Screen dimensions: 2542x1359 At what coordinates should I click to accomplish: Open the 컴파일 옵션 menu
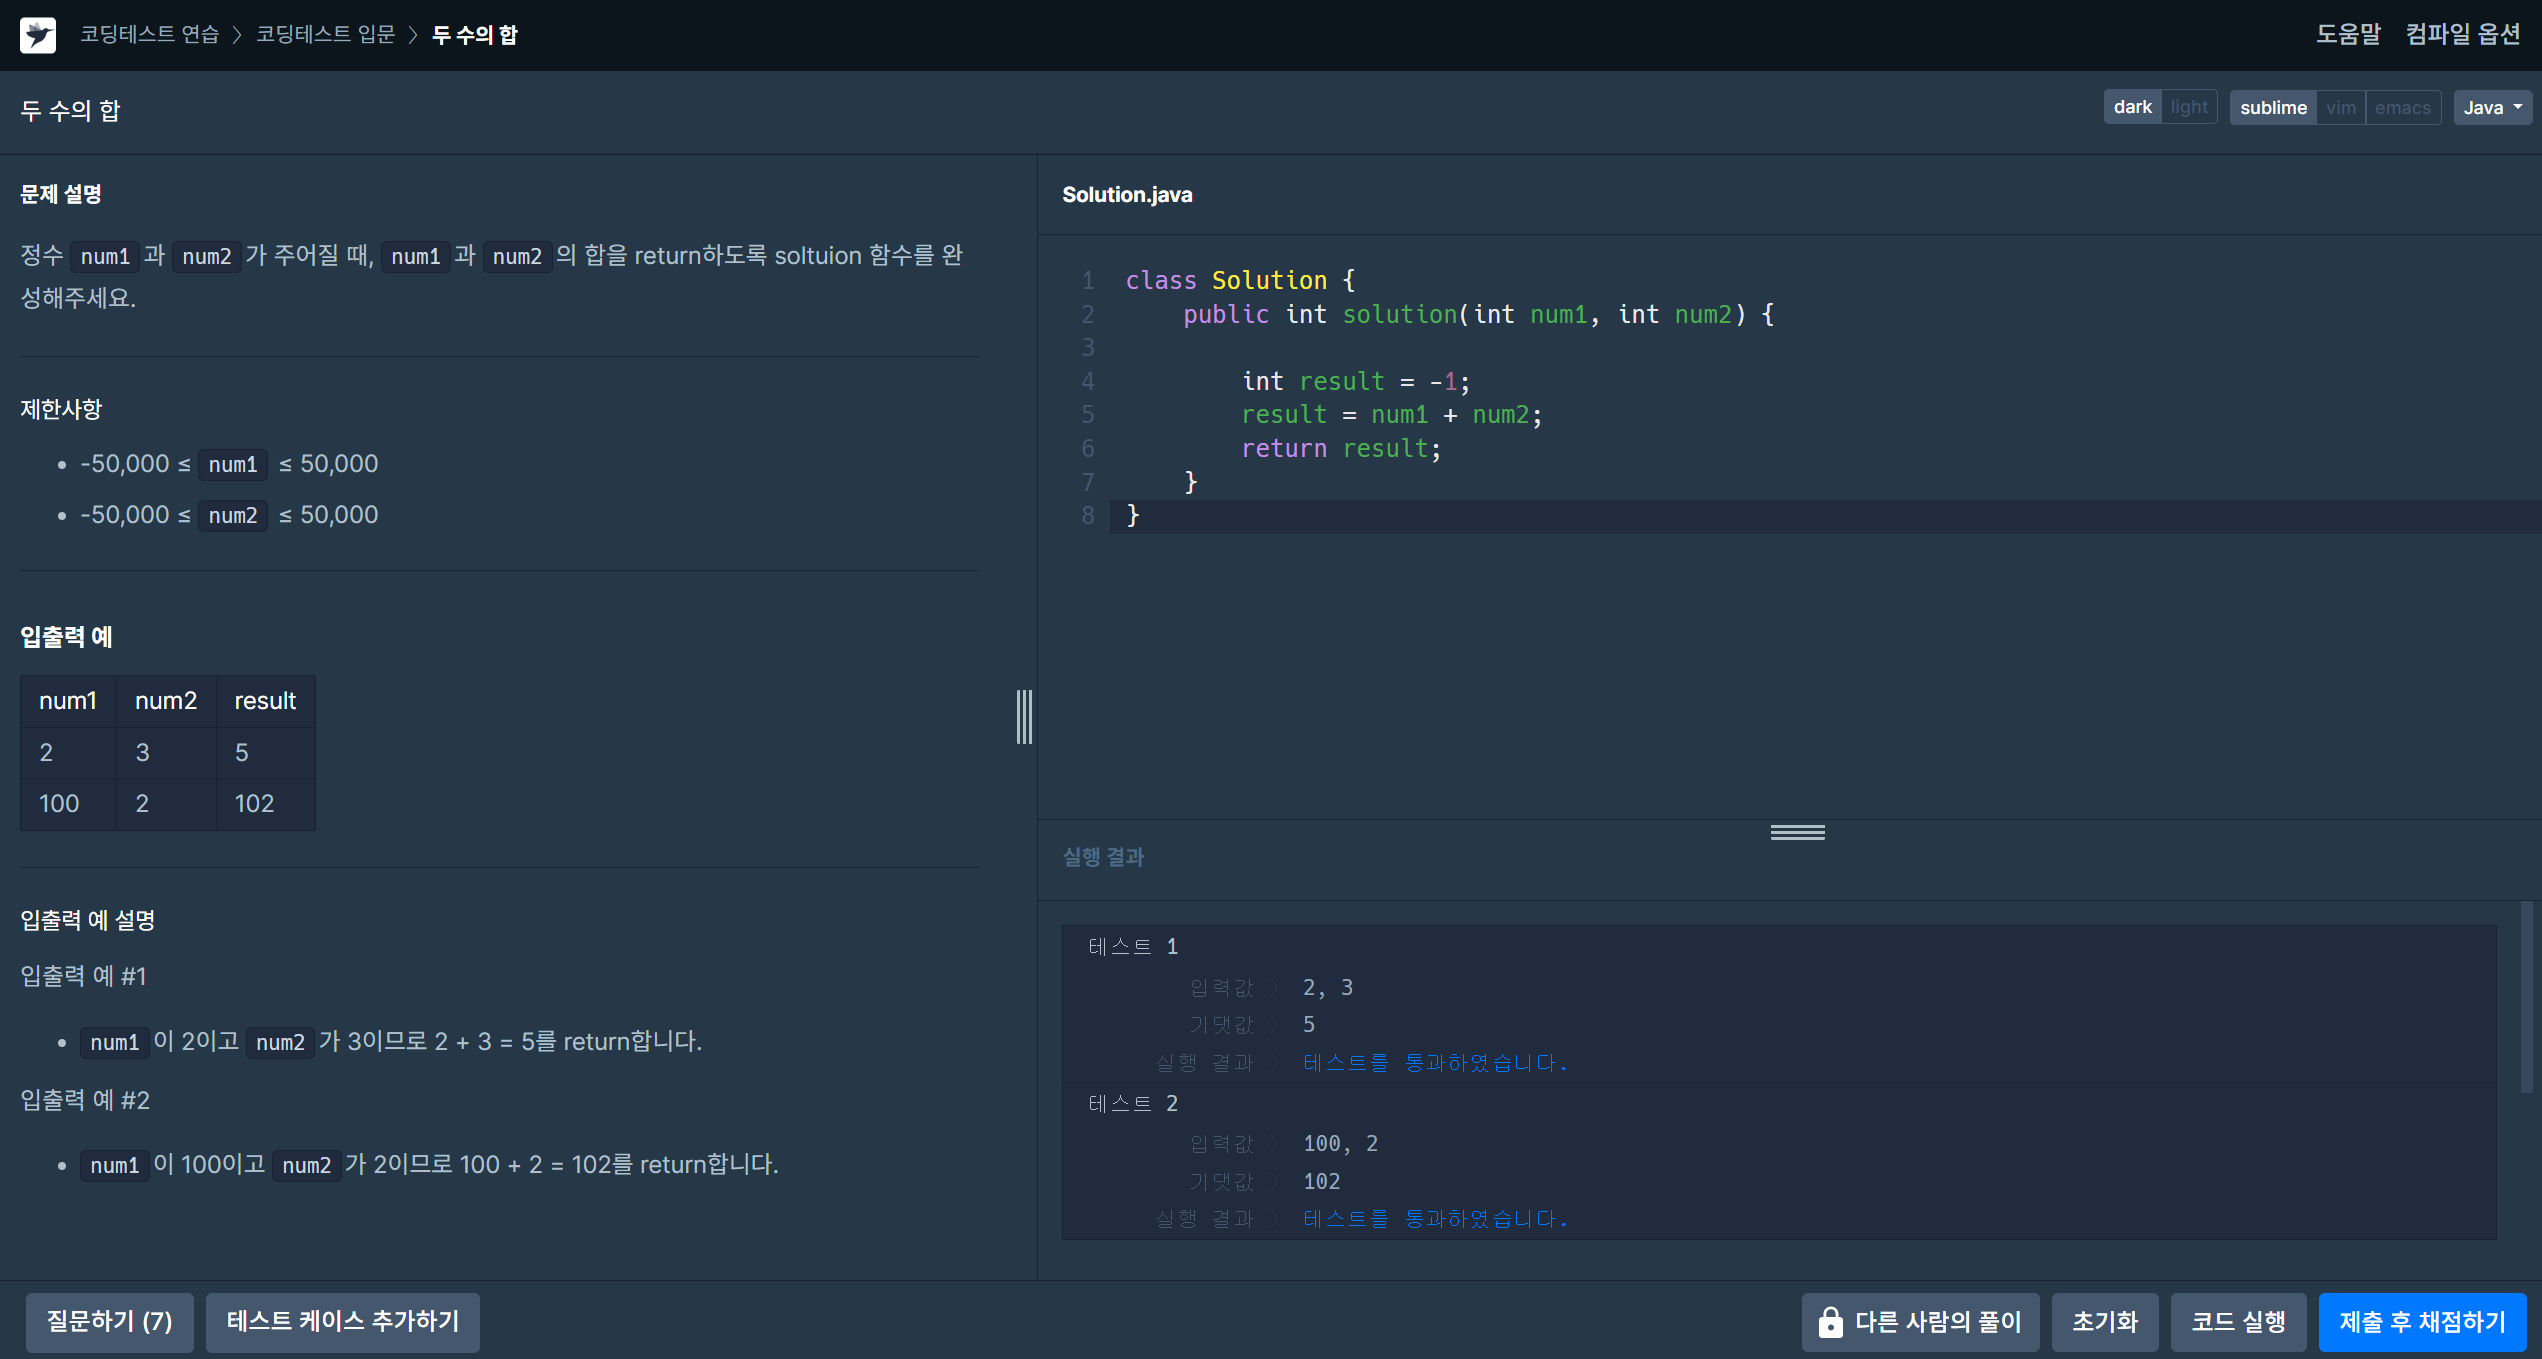(x=2463, y=34)
